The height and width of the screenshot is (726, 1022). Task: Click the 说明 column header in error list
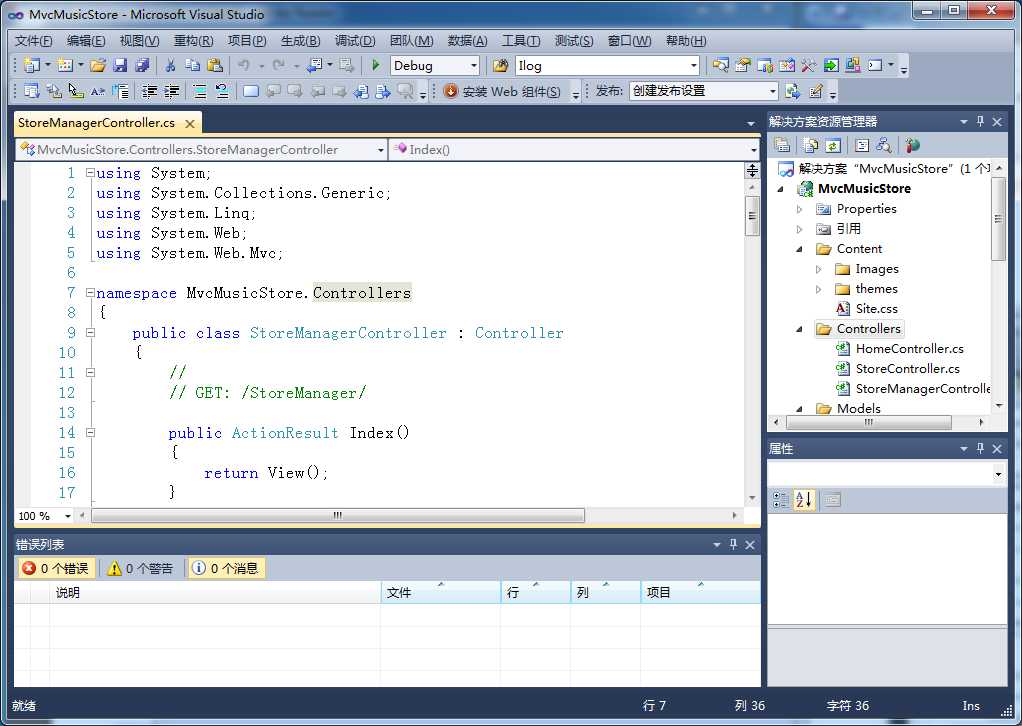(x=215, y=592)
